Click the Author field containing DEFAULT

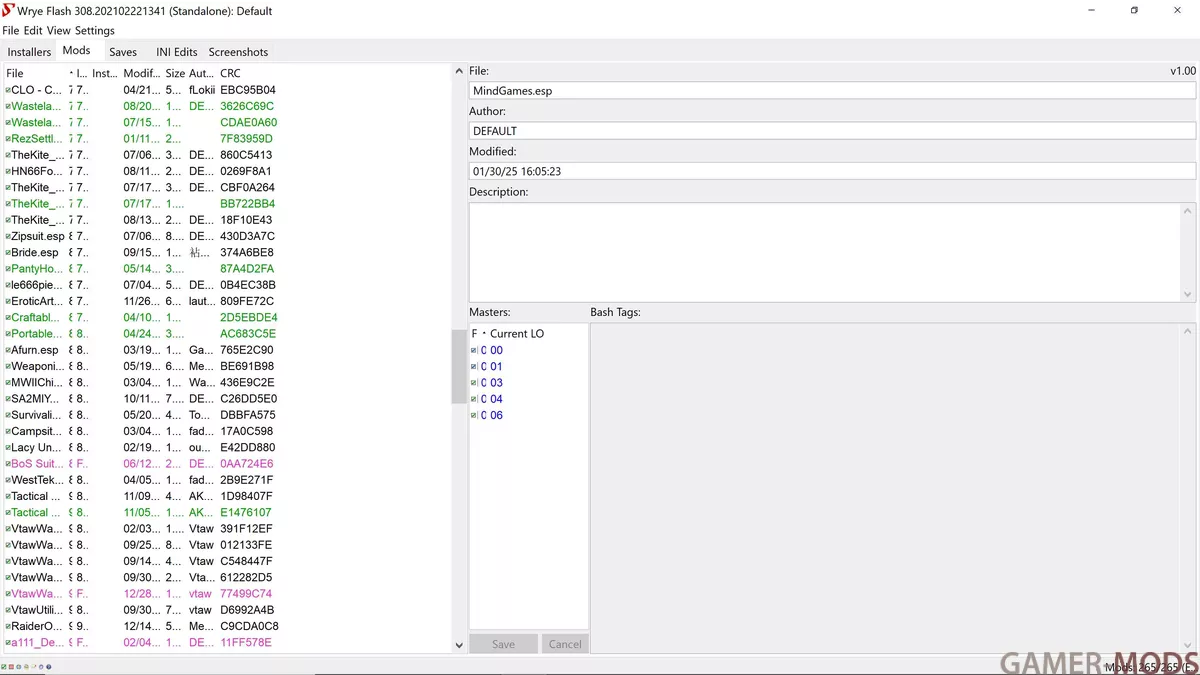pyautogui.click(x=832, y=131)
